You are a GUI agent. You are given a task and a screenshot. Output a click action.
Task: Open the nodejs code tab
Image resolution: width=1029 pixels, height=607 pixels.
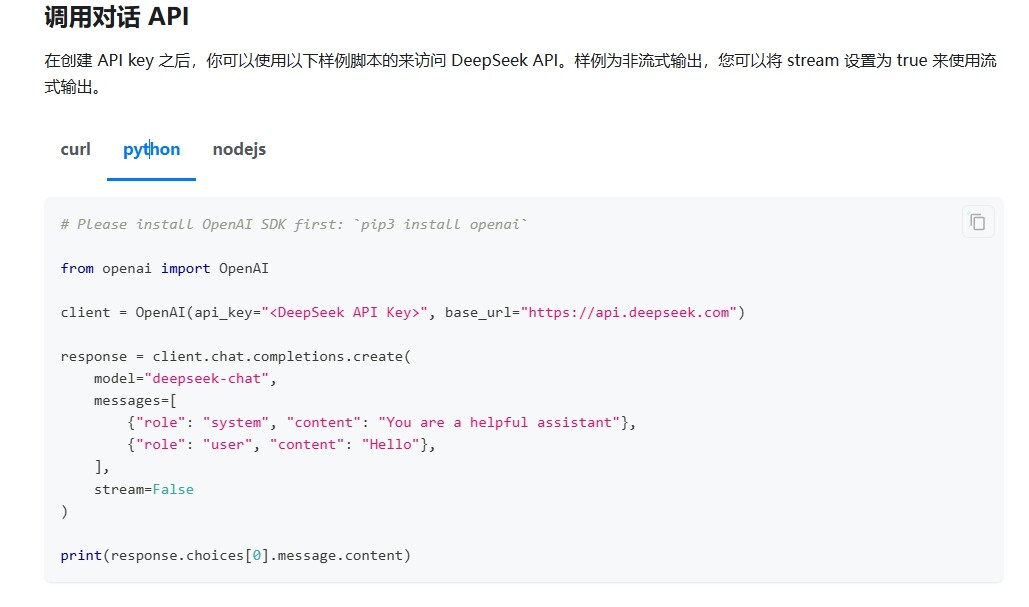239,150
